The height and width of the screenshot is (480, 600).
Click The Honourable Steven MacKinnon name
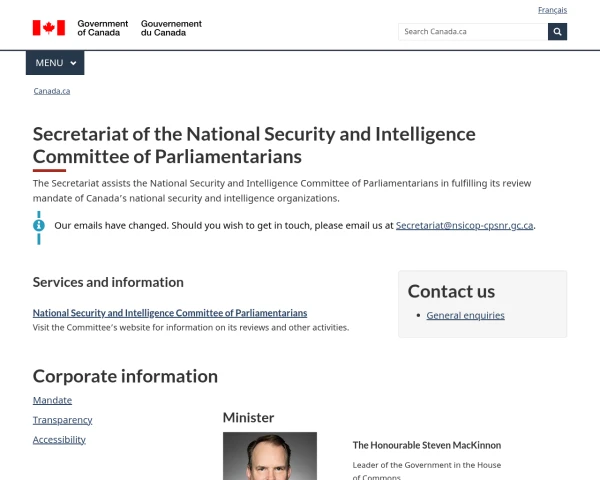click(426, 445)
